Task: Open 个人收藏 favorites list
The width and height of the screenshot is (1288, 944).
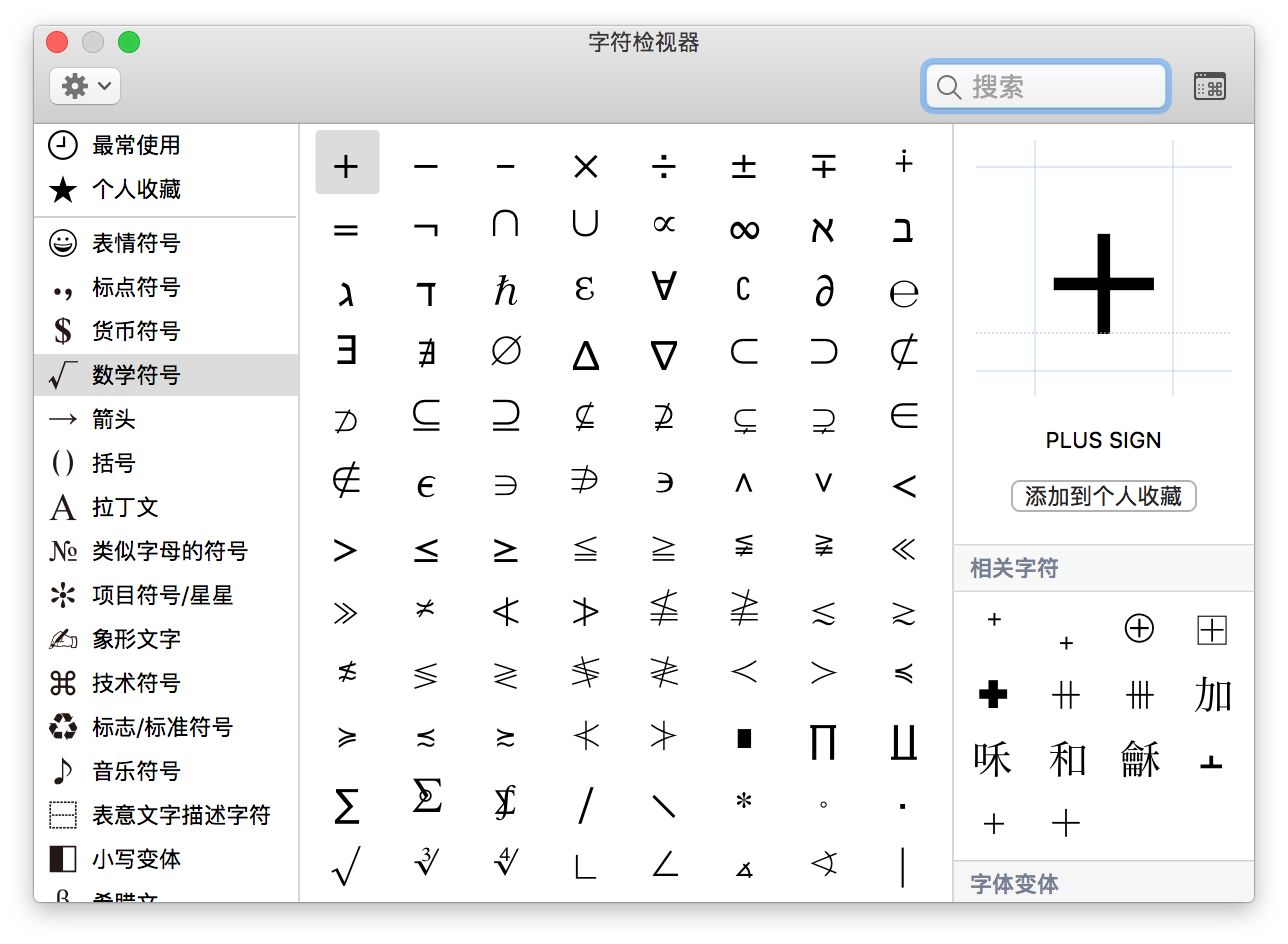Action: point(136,189)
